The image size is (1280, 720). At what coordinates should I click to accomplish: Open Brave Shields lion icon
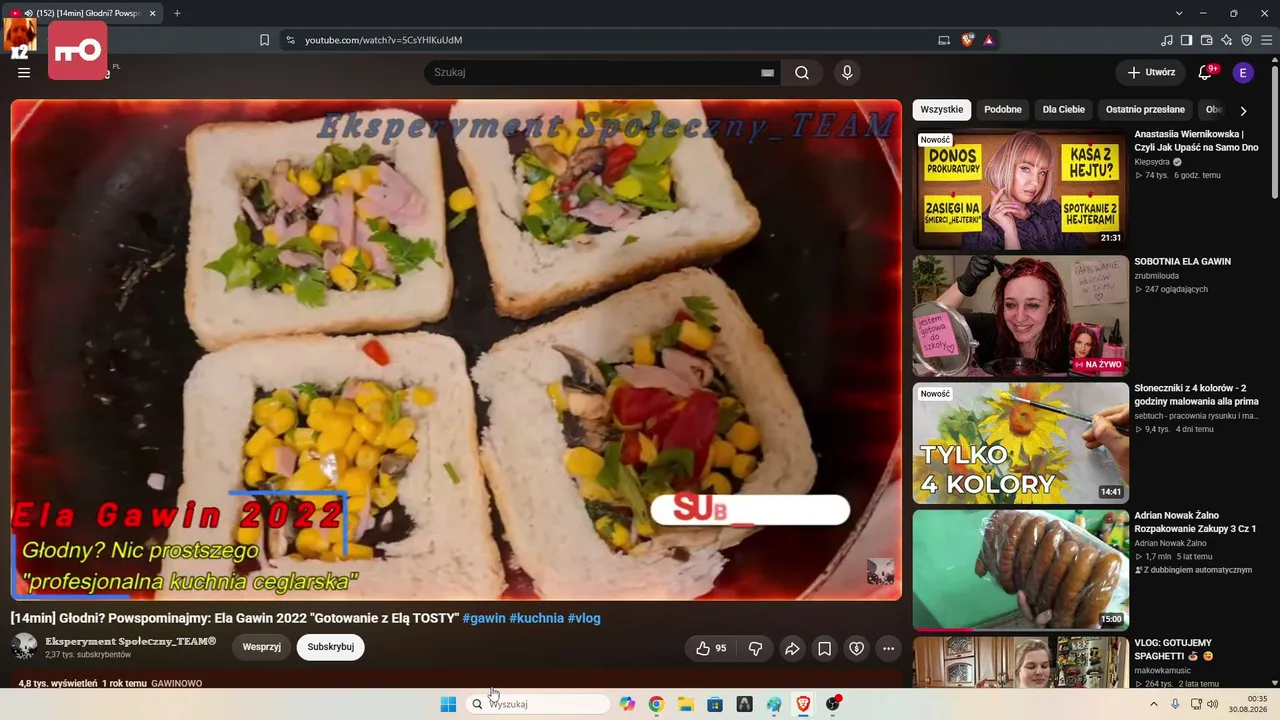coord(968,40)
